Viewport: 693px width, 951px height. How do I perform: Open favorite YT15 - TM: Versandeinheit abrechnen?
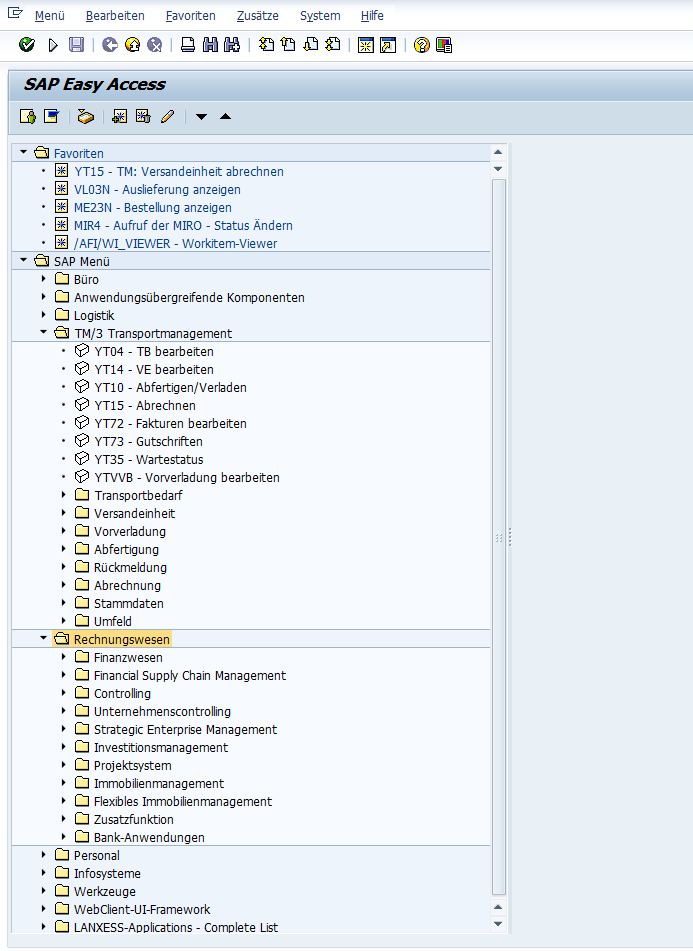(x=179, y=172)
